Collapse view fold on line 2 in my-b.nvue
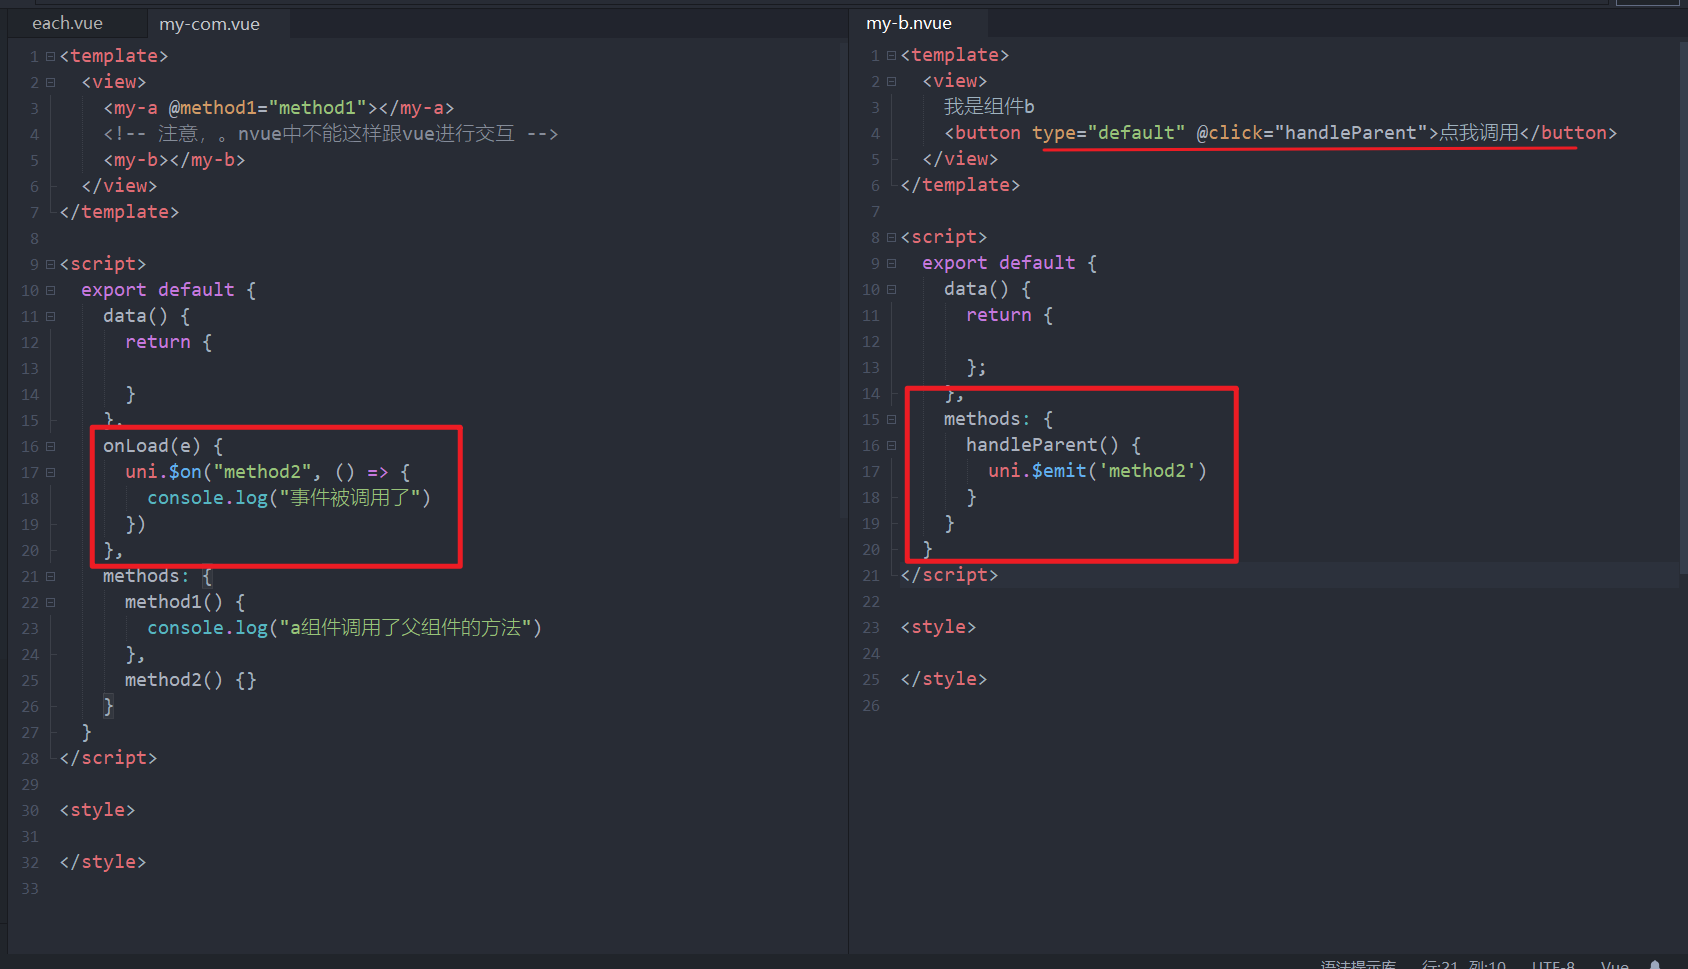 [x=891, y=82]
